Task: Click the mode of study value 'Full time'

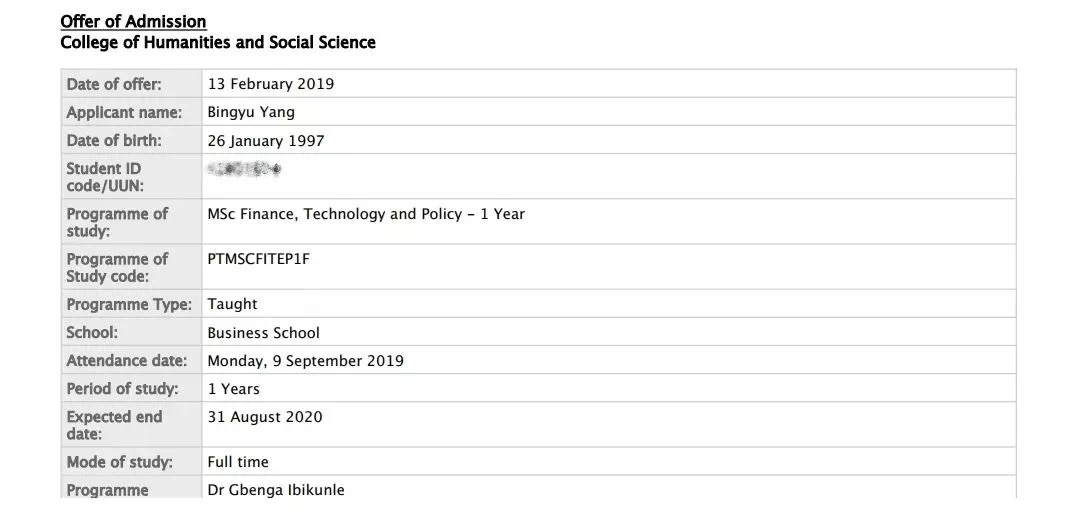Action: tap(238, 462)
